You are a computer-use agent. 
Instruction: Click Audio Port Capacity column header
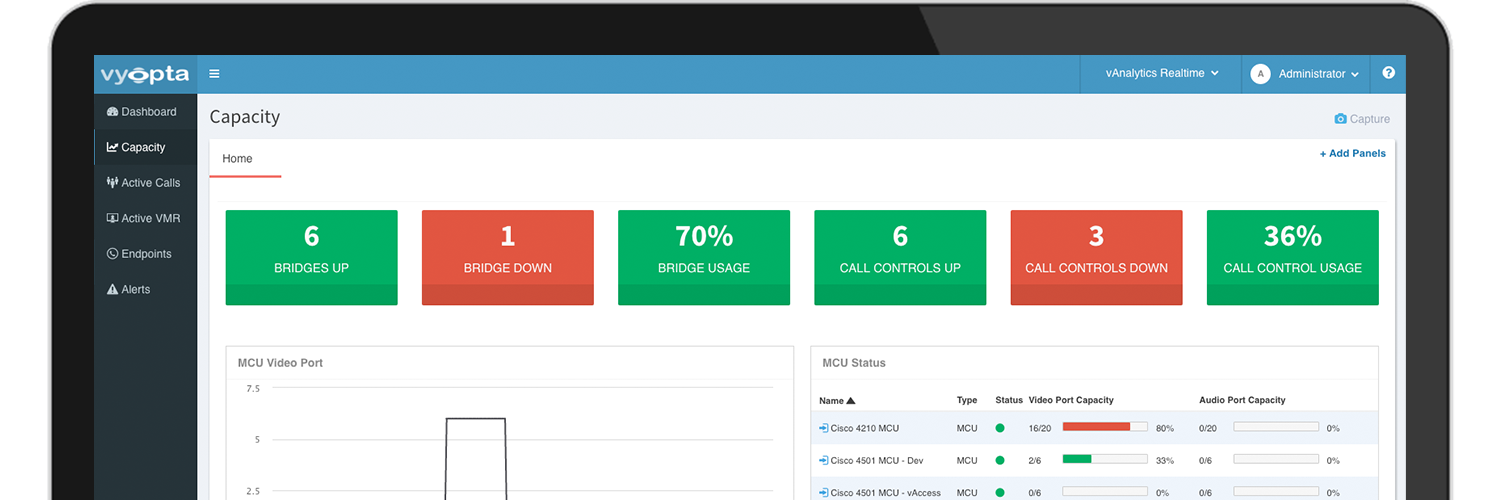point(1242,400)
